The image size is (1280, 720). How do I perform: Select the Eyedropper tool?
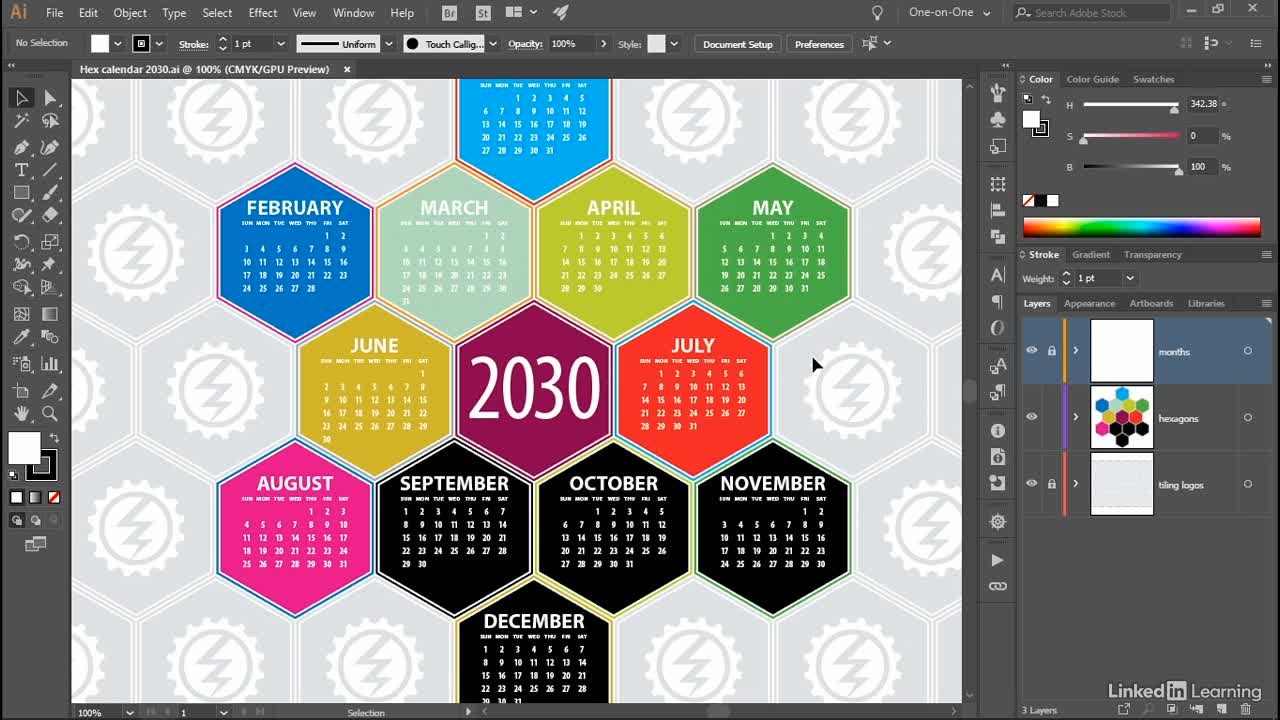(x=21, y=337)
